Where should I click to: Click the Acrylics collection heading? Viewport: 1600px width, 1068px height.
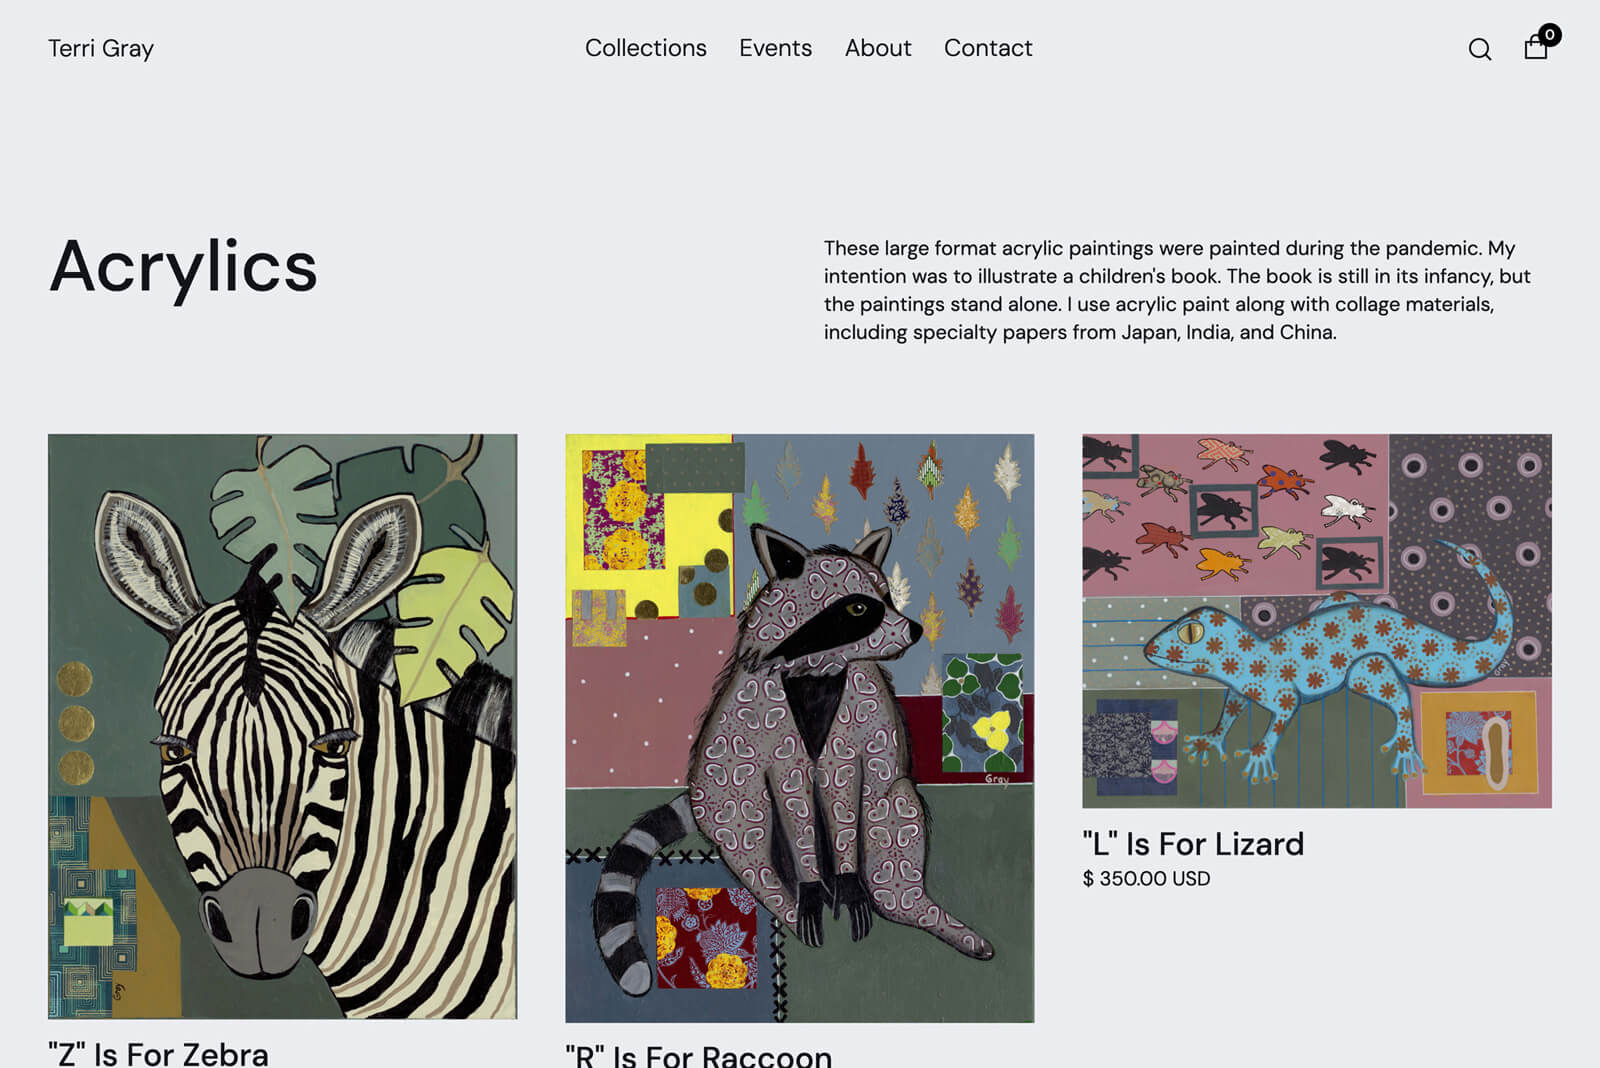tap(185, 266)
